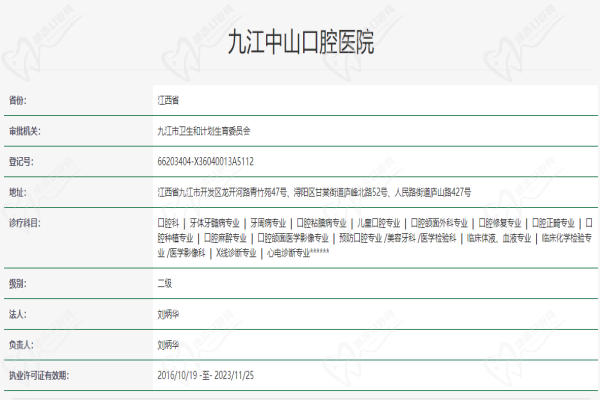
Task: Select the 负责人 label
Action: coord(21,345)
